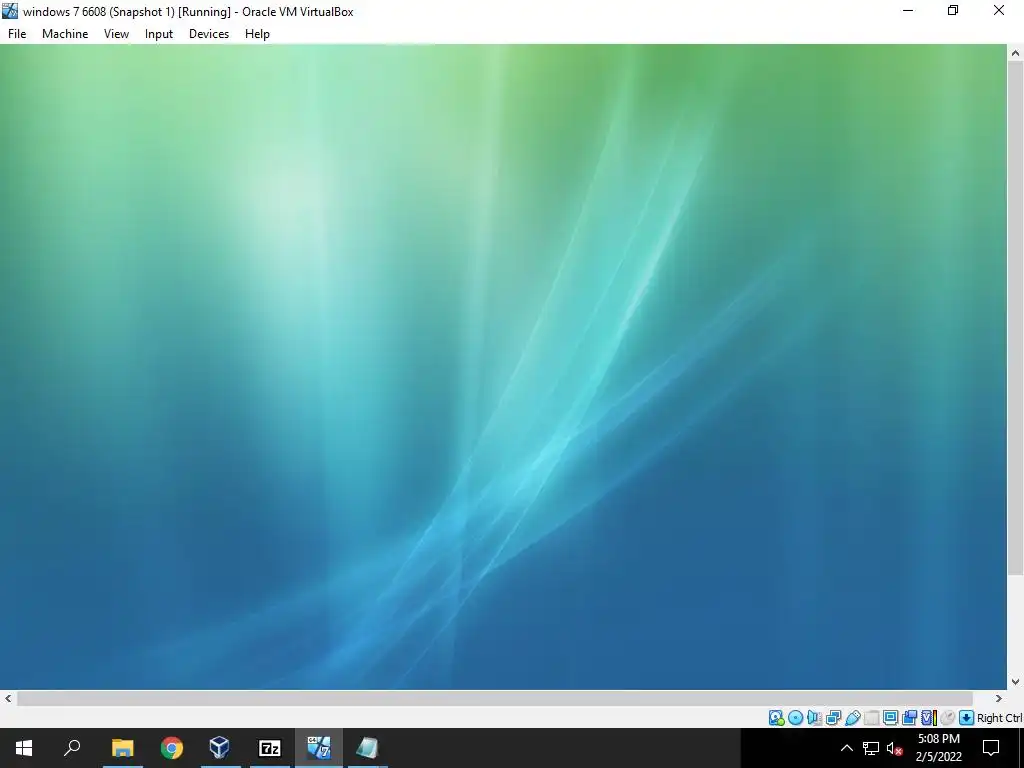Open the Help menu
1024x768 pixels.
pyautogui.click(x=257, y=34)
